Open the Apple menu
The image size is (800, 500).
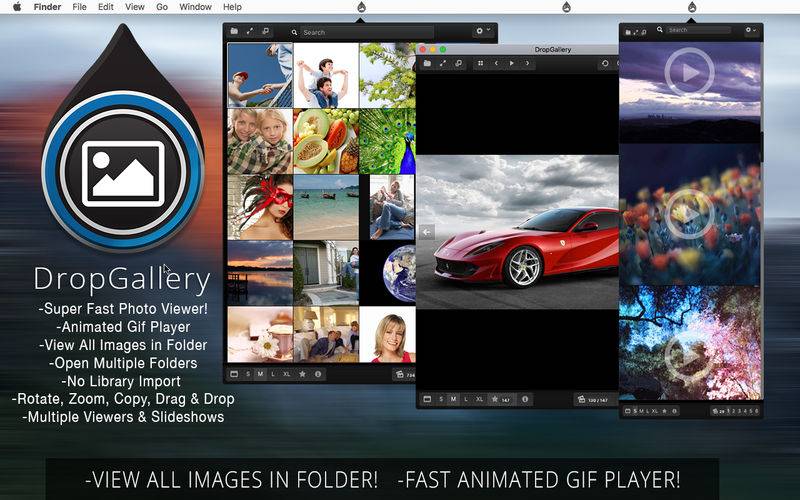click(17, 7)
